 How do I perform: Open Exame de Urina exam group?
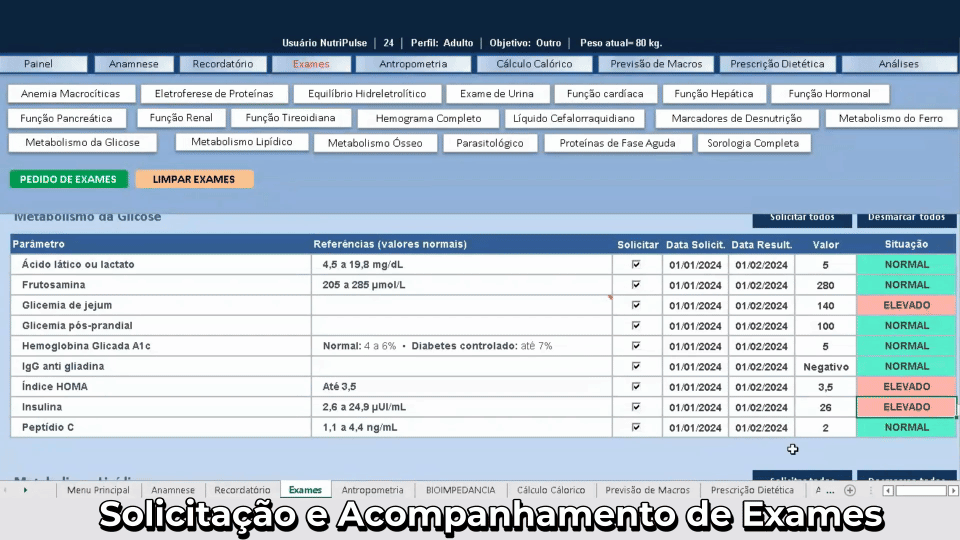pos(497,94)
